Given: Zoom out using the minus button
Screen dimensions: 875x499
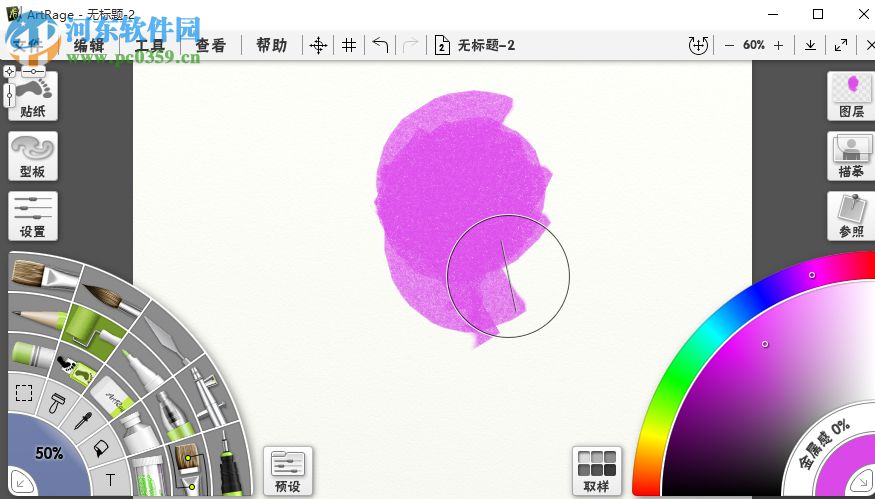Looking at the screenshot, I should [x=729, y=46].
